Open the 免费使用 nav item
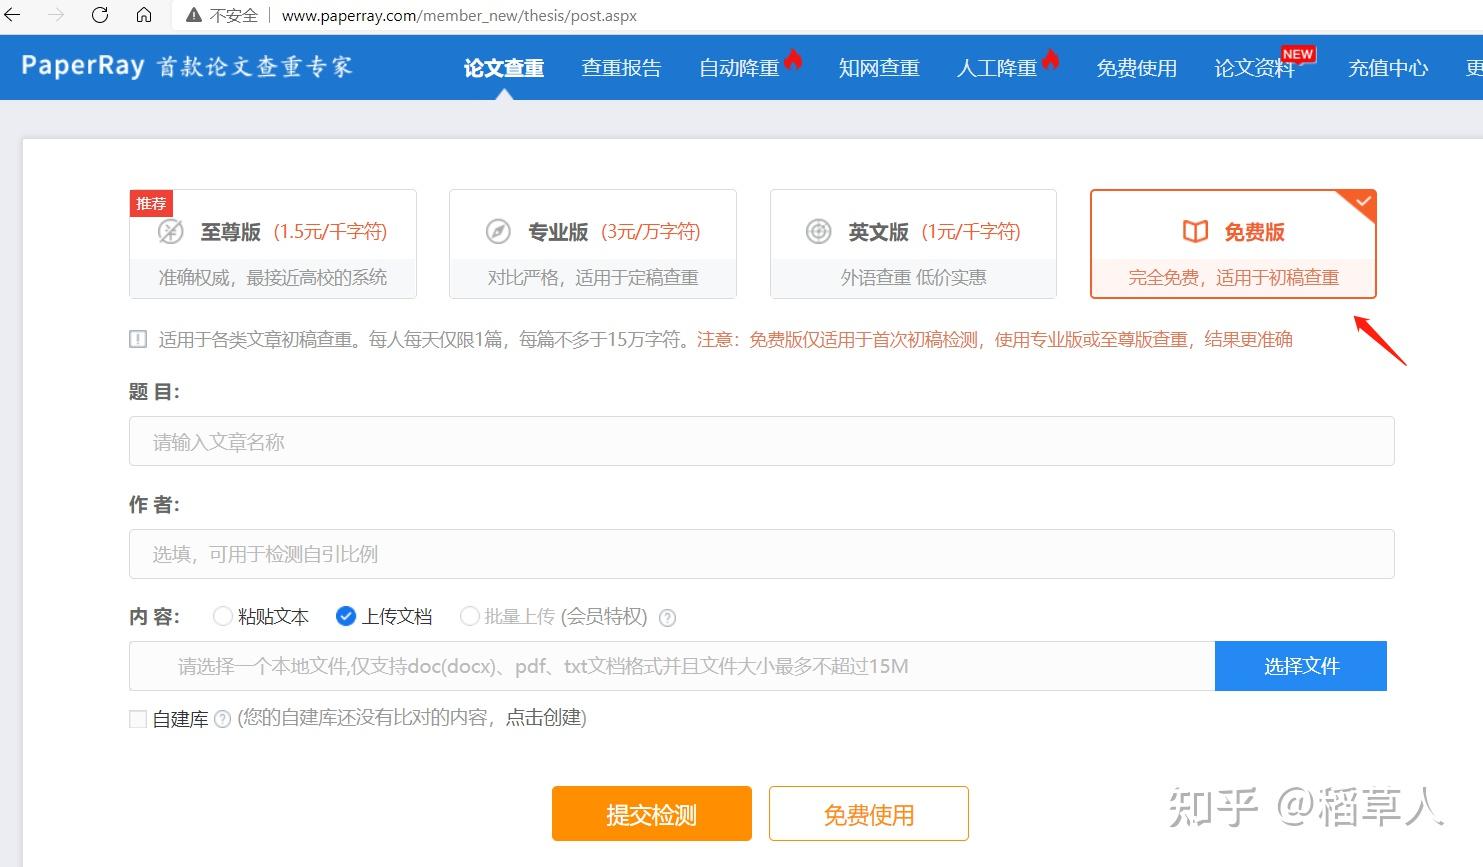1483x867 pixels. tap(1137, 68)
